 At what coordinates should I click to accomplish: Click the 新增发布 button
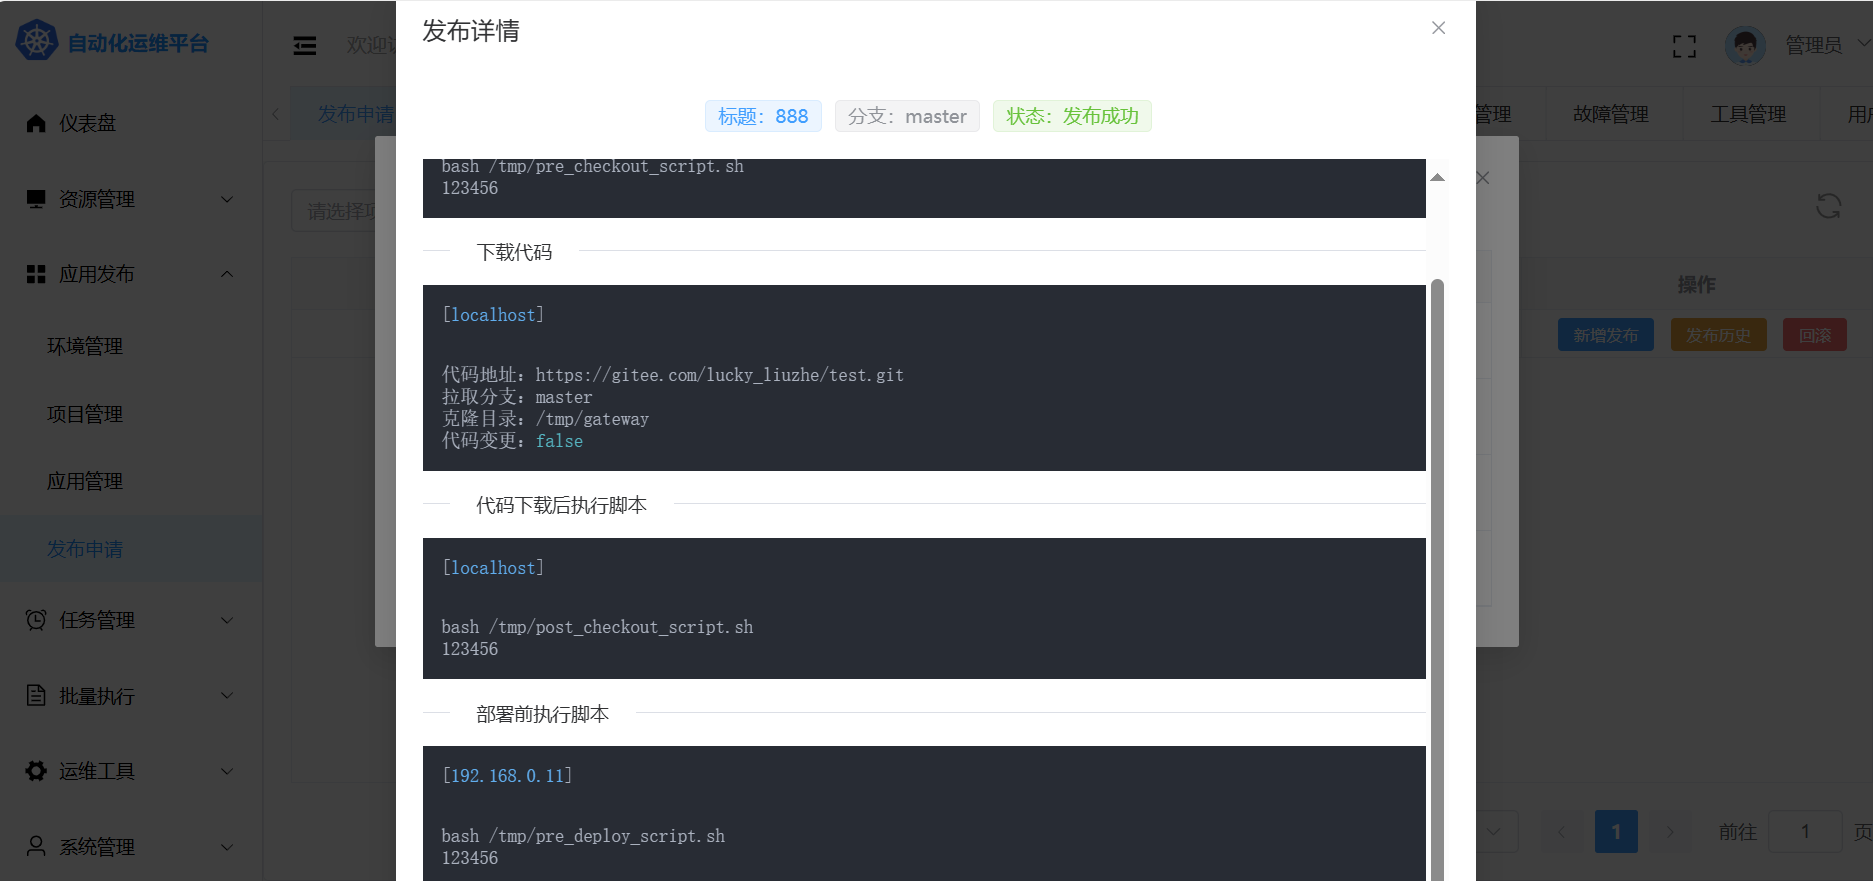1605,335
